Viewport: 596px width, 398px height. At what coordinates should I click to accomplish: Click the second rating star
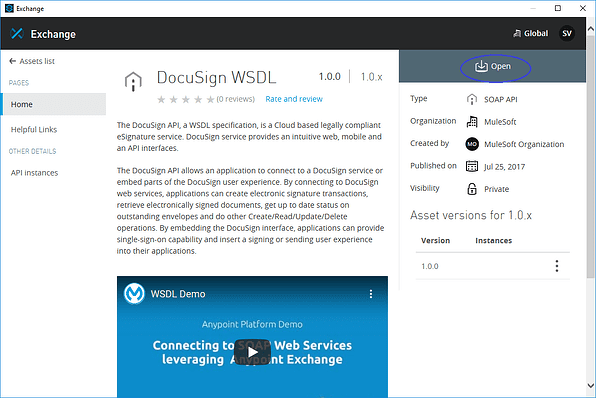[173, 100]
